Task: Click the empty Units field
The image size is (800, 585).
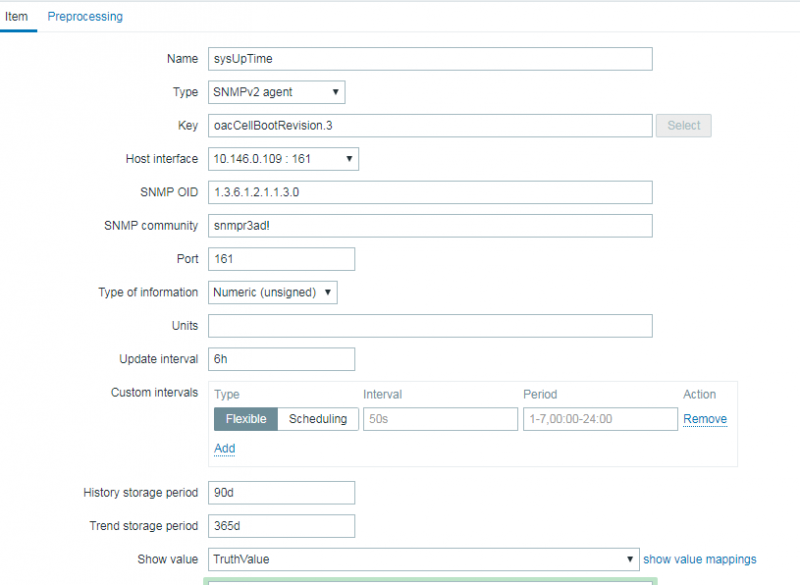Action: click(x=430, y=326)
